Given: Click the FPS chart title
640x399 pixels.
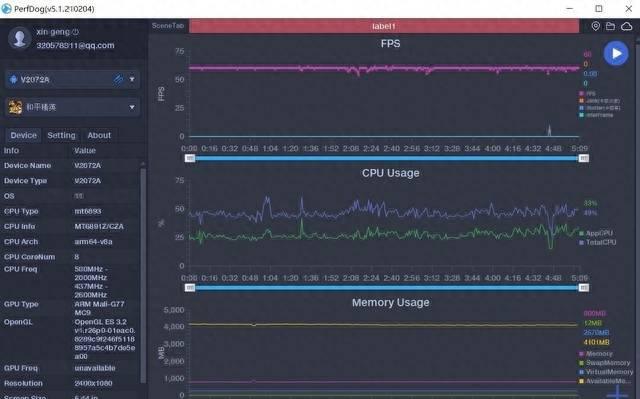Looking at the screenshot, I should click(391, 44).
